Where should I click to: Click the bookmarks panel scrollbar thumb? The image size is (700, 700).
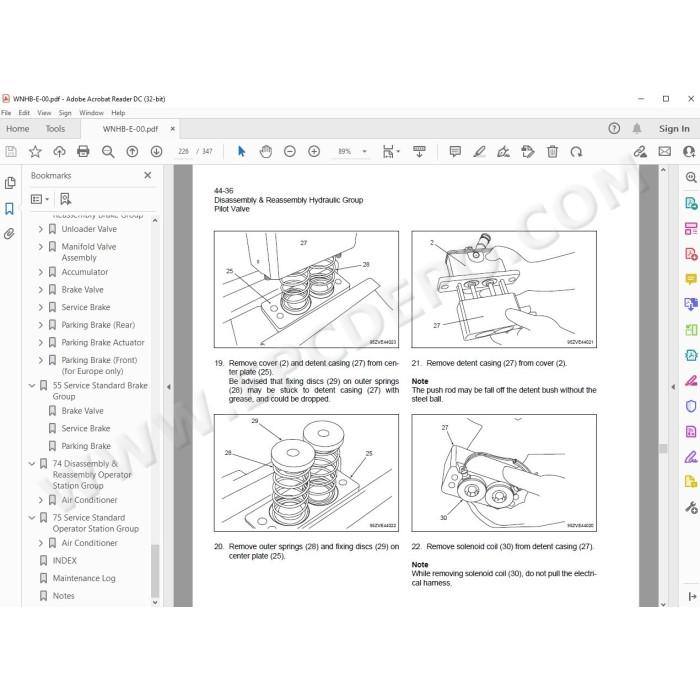point(155,571)
